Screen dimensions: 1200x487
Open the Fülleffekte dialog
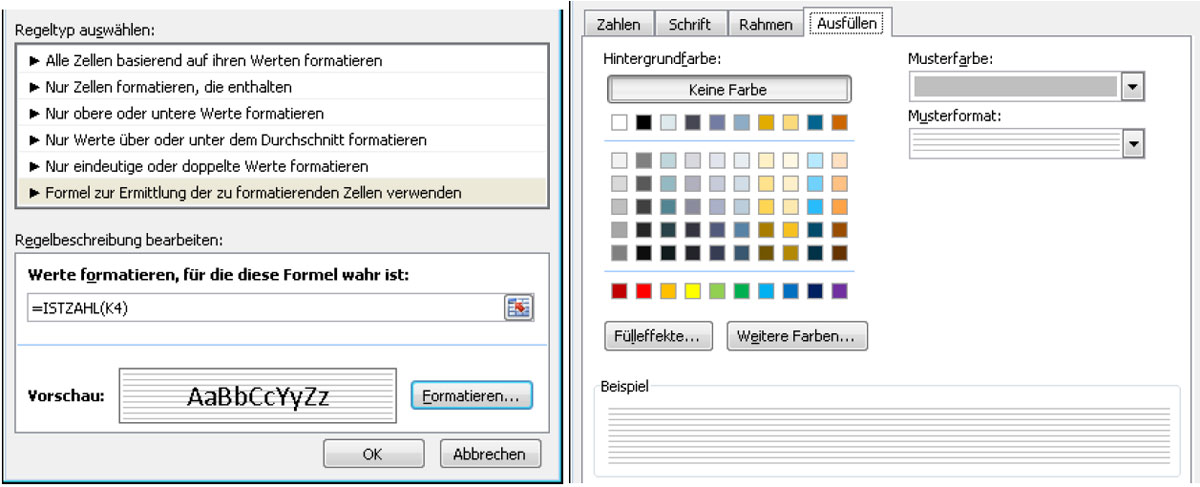[658, 336]
